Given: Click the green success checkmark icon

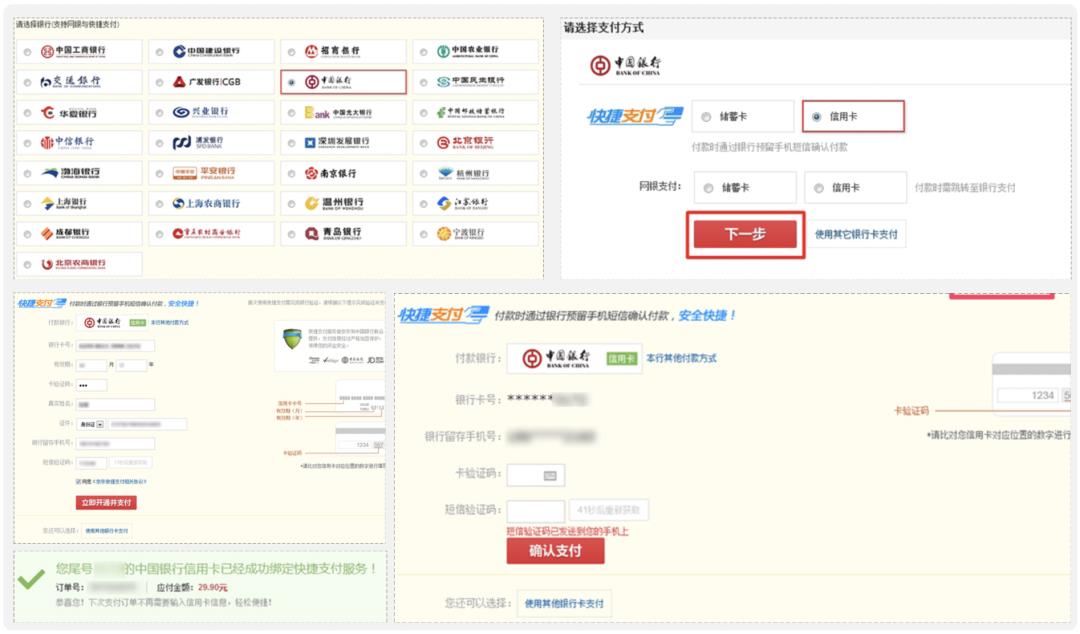Looking at the screenshot, I should [31, 580].
